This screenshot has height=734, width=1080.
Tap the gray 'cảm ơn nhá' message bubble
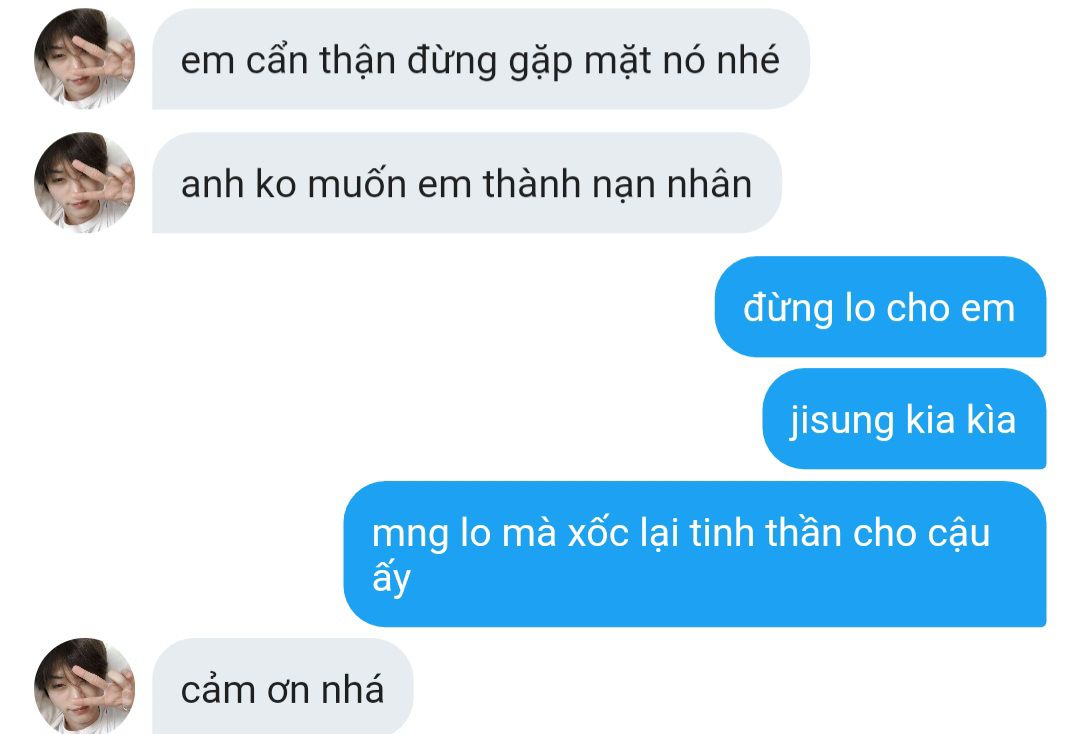(282, 686)
